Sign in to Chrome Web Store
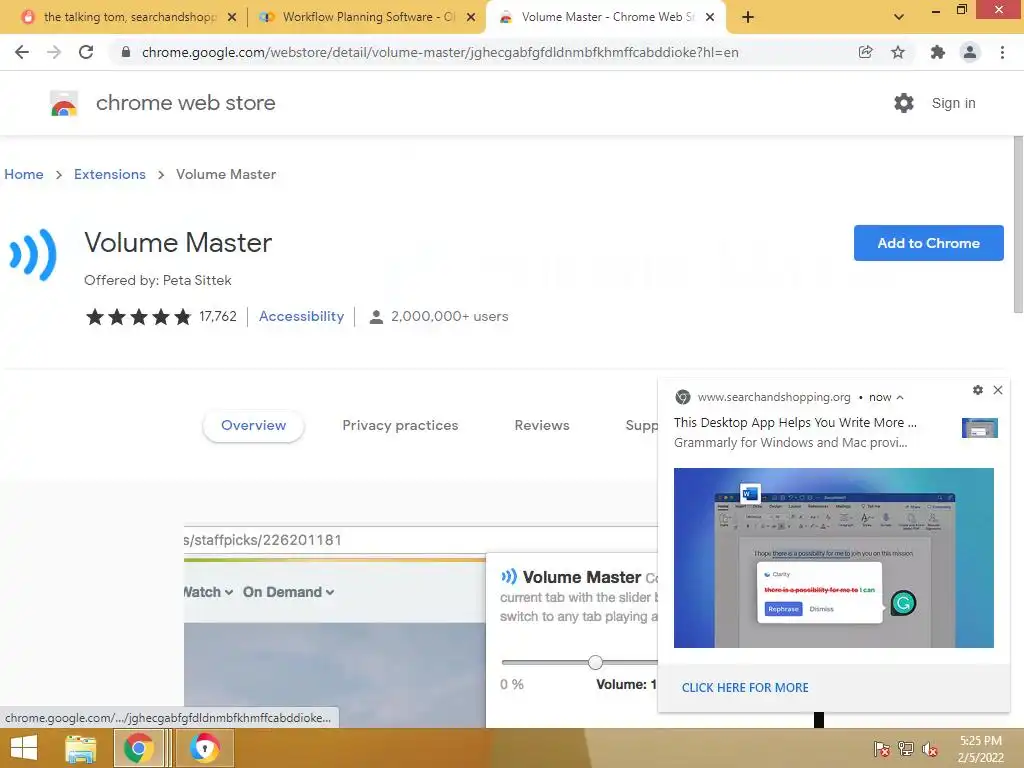 click(953, 103)
